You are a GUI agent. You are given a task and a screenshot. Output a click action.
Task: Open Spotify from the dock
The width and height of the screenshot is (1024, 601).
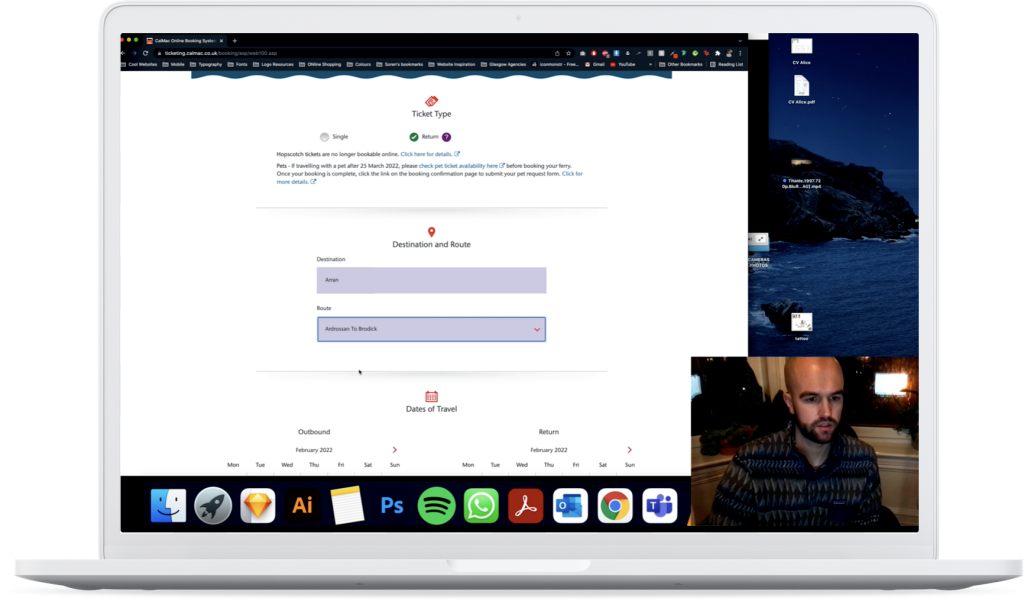pos(436,506)
